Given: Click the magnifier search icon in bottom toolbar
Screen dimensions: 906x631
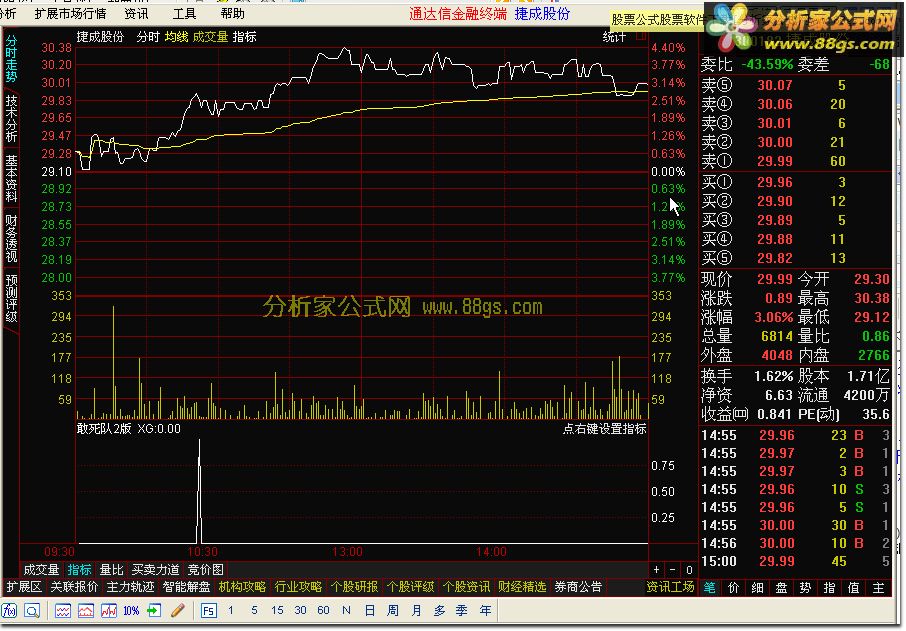Looking at the screenshot, I should click(x=32, y=610).
